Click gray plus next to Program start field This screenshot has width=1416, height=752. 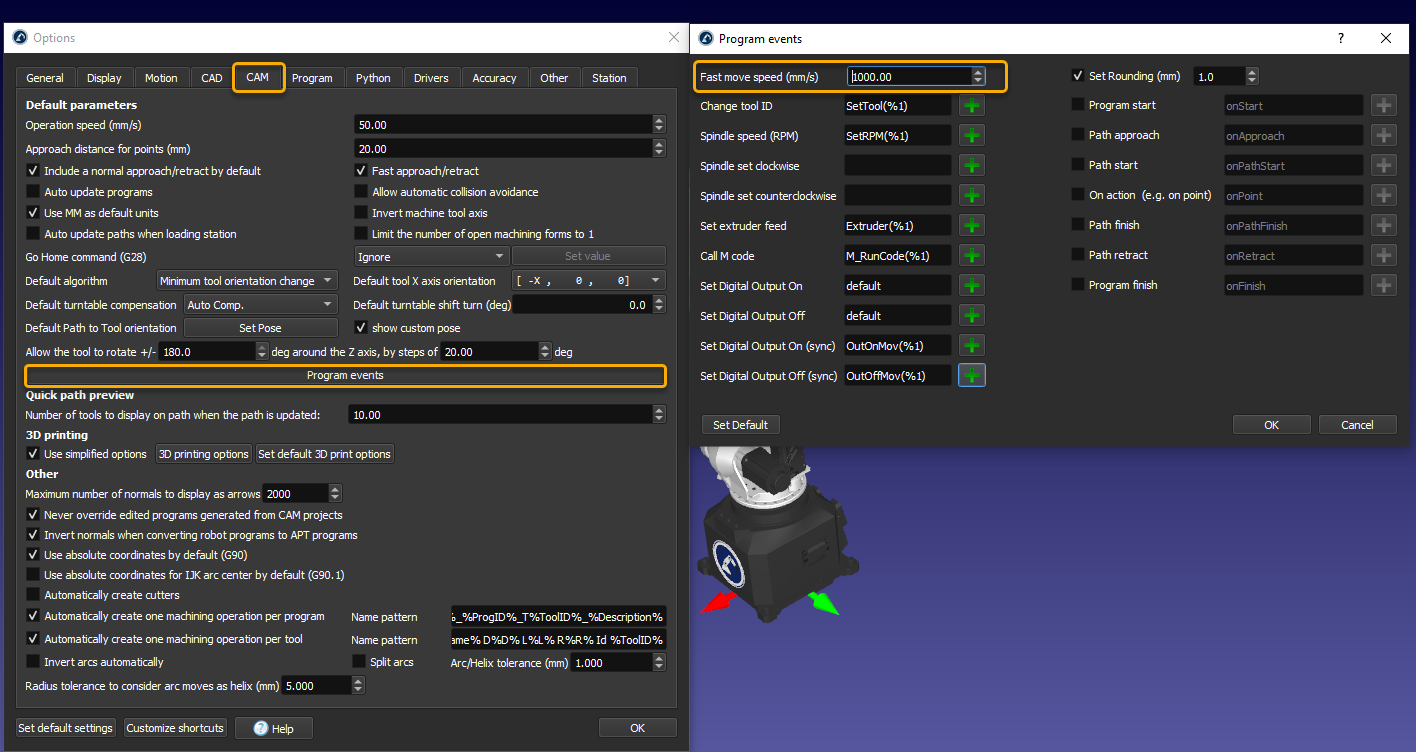(1383, 105)
